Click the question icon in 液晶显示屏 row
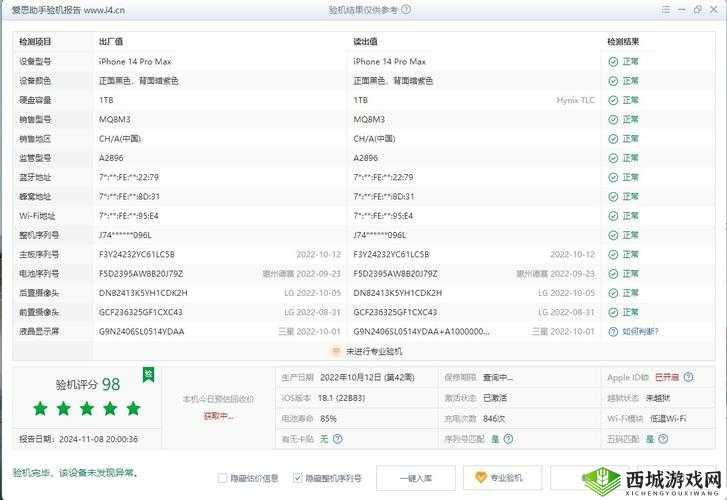The height and width of the screenshot is (500, 727). point(613,332)
